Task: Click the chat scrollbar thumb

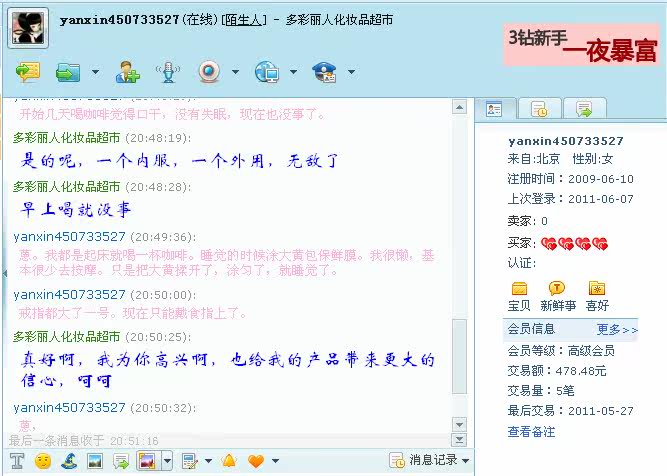Action: coord(459,357)
